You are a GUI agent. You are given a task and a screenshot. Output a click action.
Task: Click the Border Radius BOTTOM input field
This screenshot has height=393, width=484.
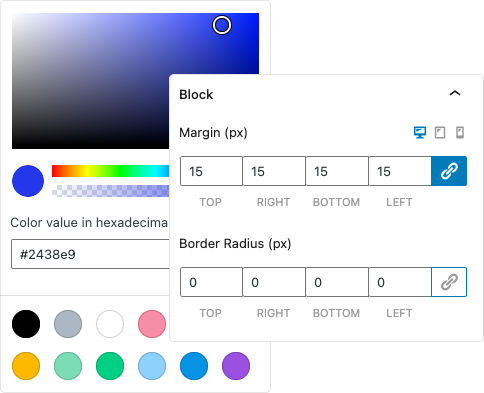point(337,282)
